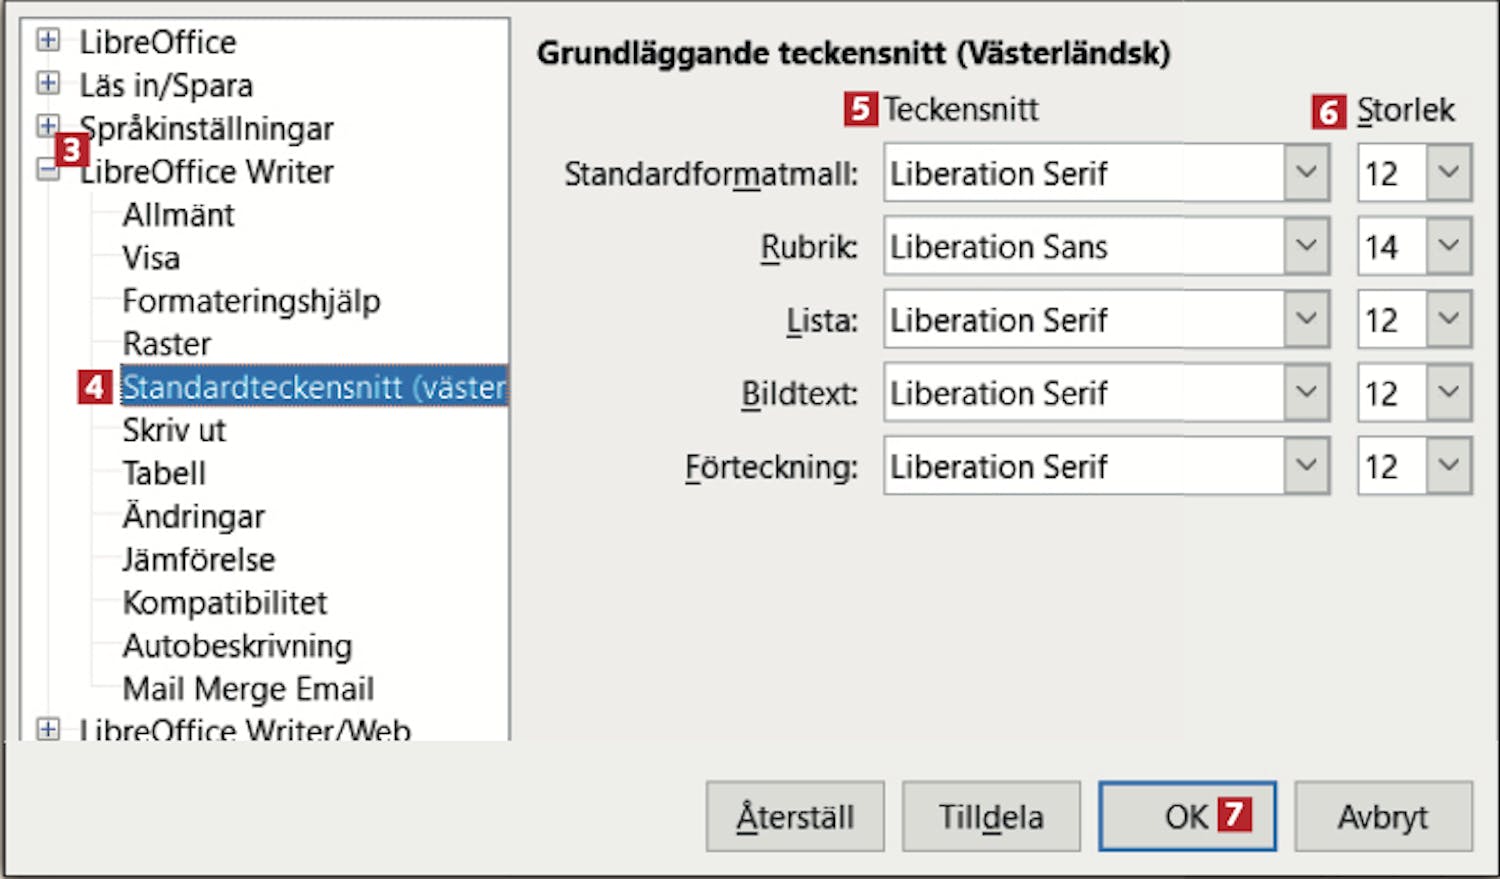
Task: Confirm the dialog with OK
Action: coord(1186,817)
